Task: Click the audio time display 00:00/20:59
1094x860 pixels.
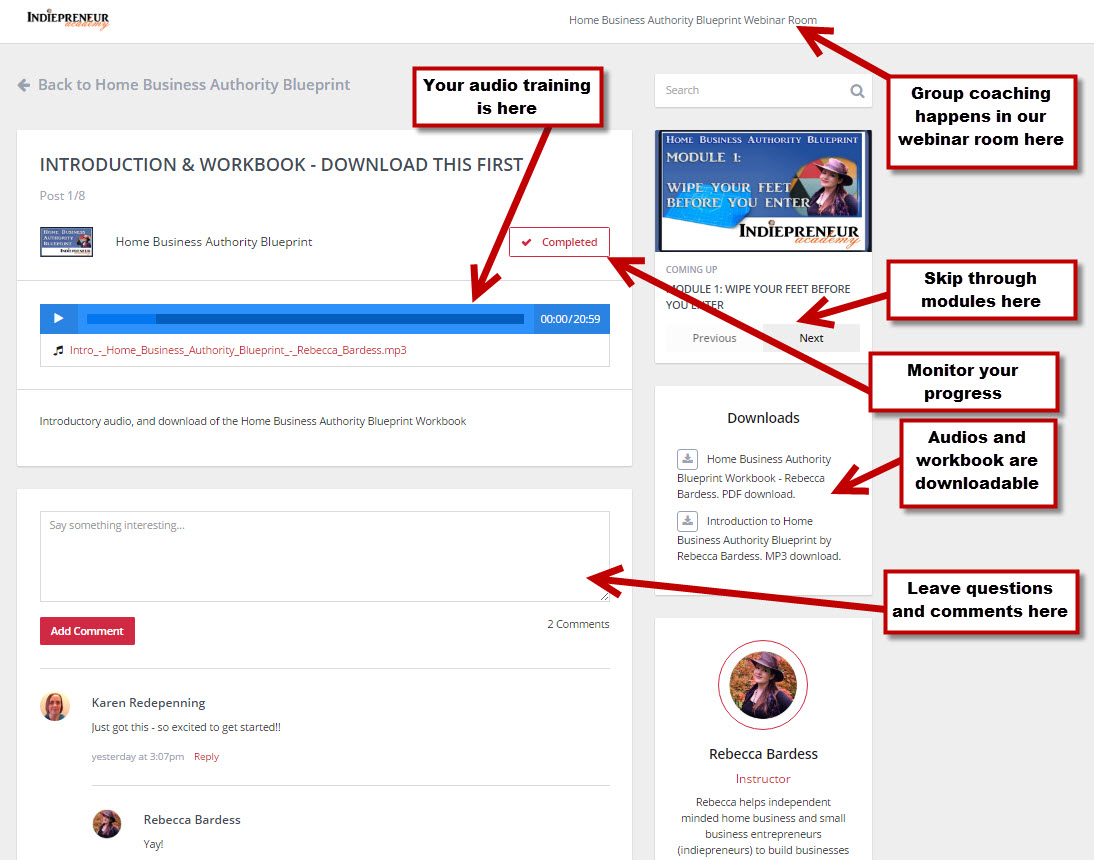Action: [x=570, y=319]
